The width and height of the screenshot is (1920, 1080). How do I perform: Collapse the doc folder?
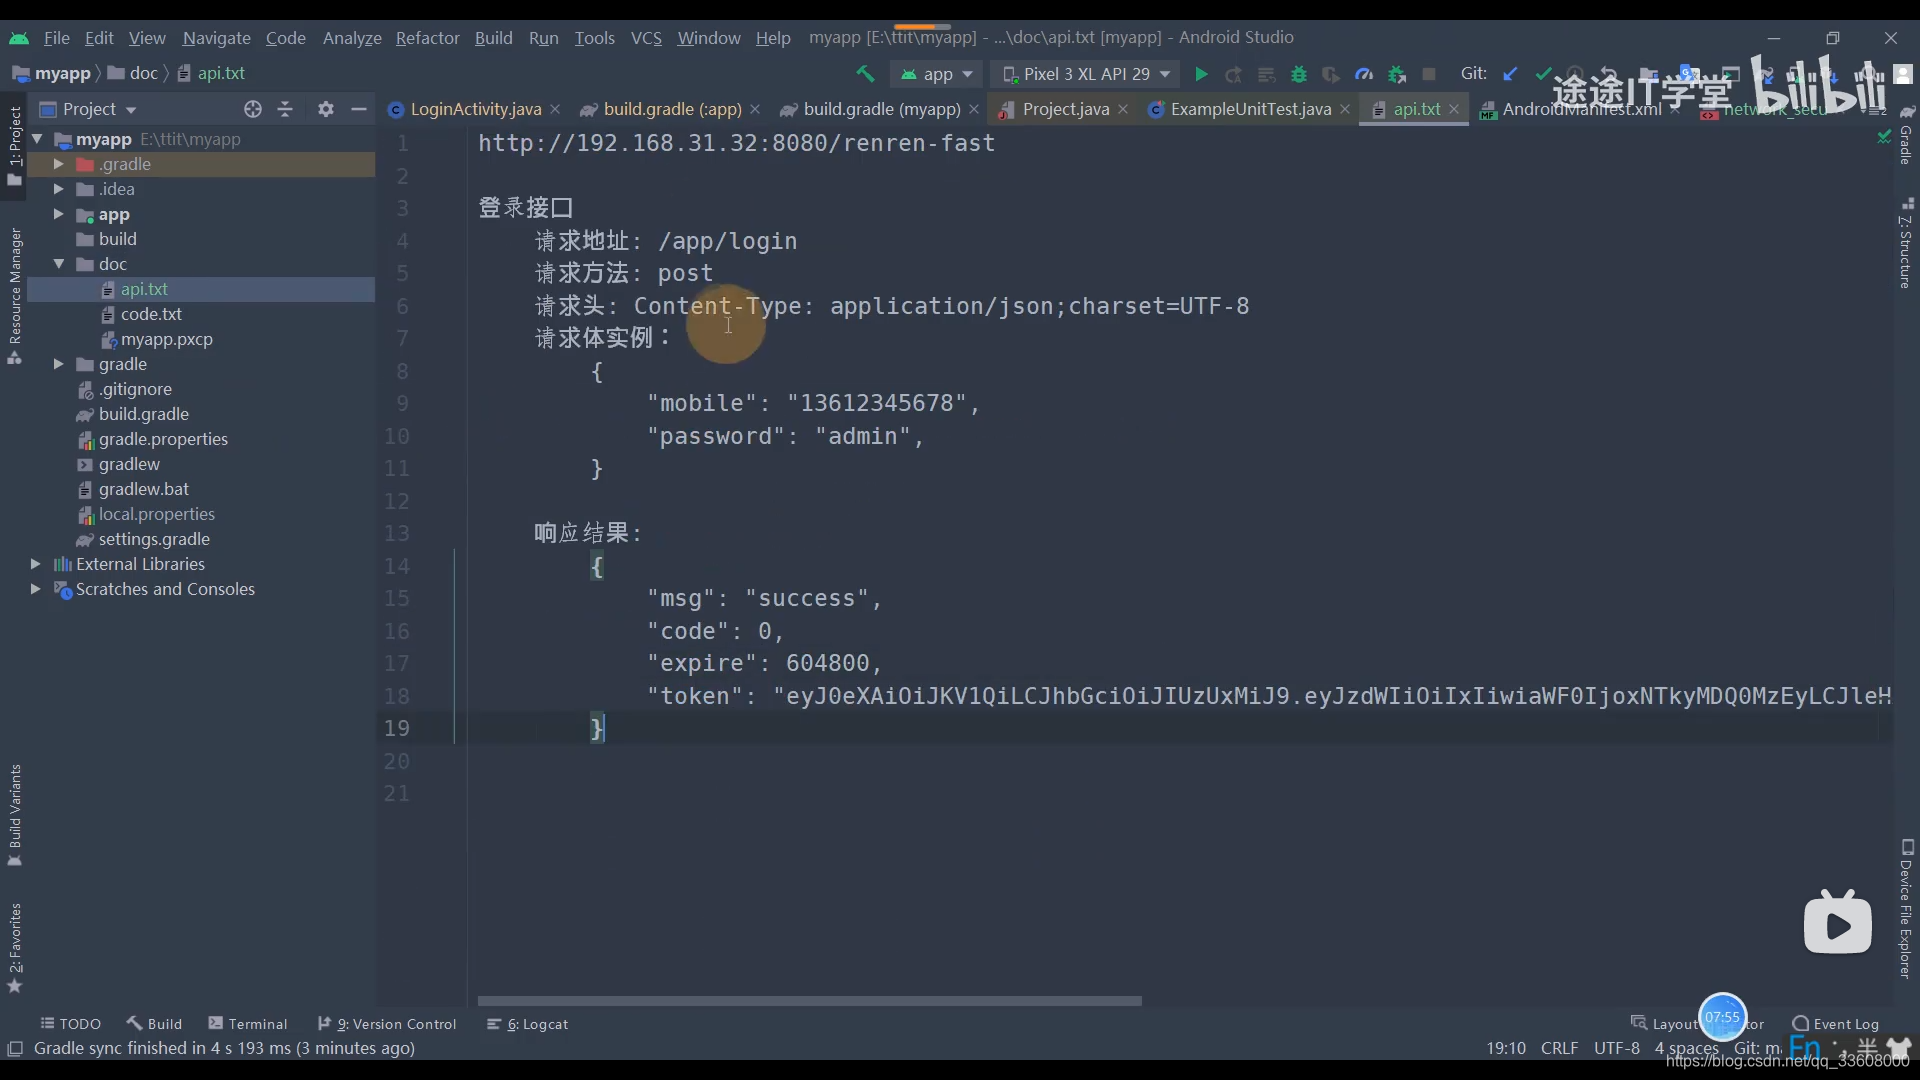[58, 264]
